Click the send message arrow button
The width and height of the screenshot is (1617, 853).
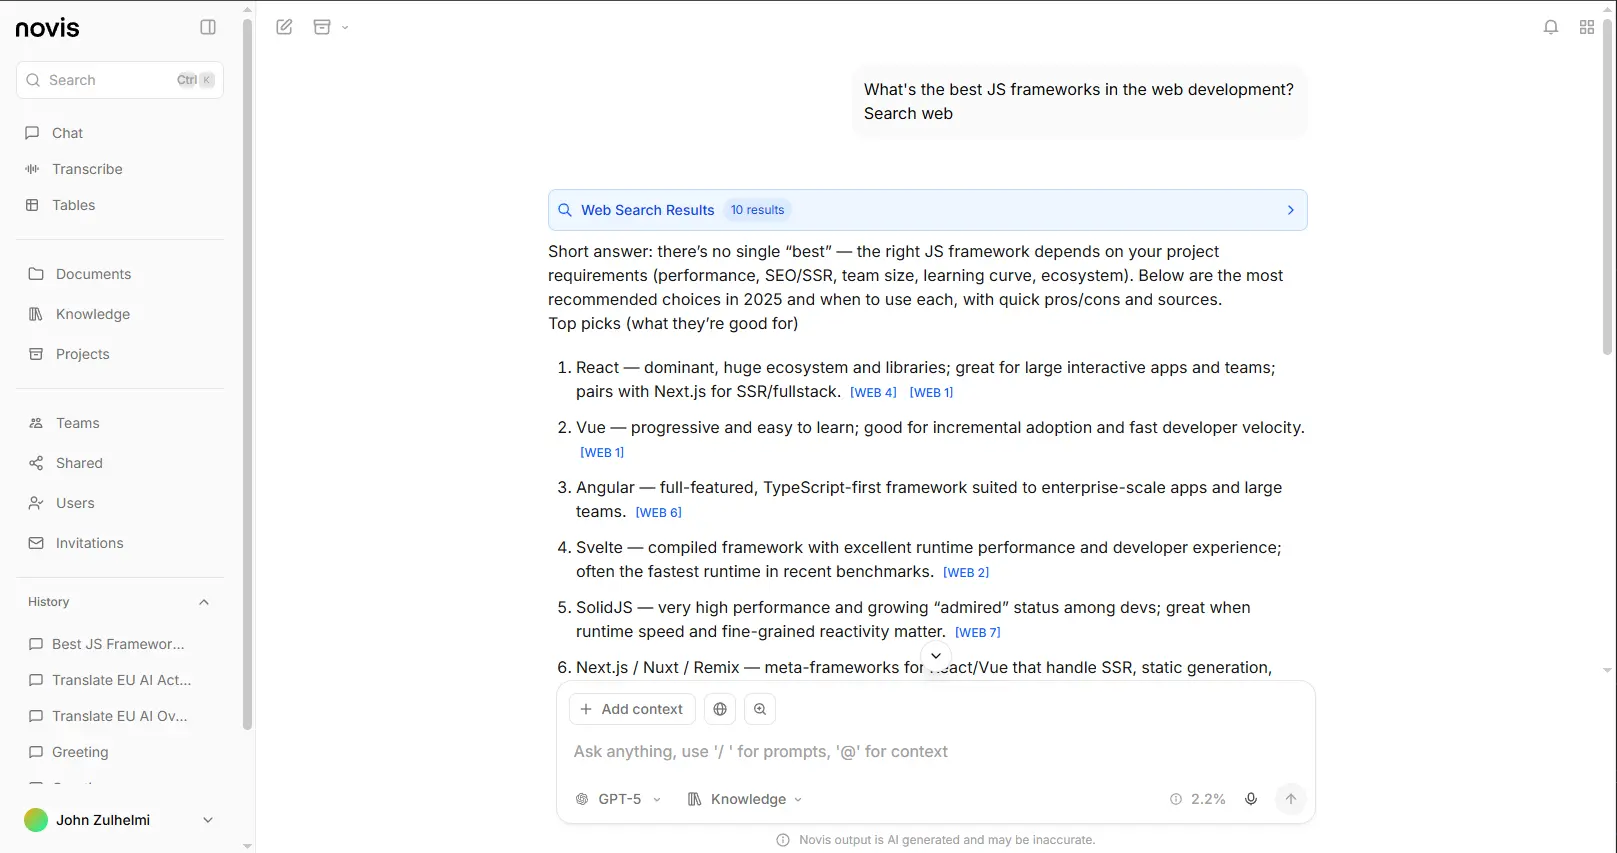pyautogui.click(x=1291, y=799)
